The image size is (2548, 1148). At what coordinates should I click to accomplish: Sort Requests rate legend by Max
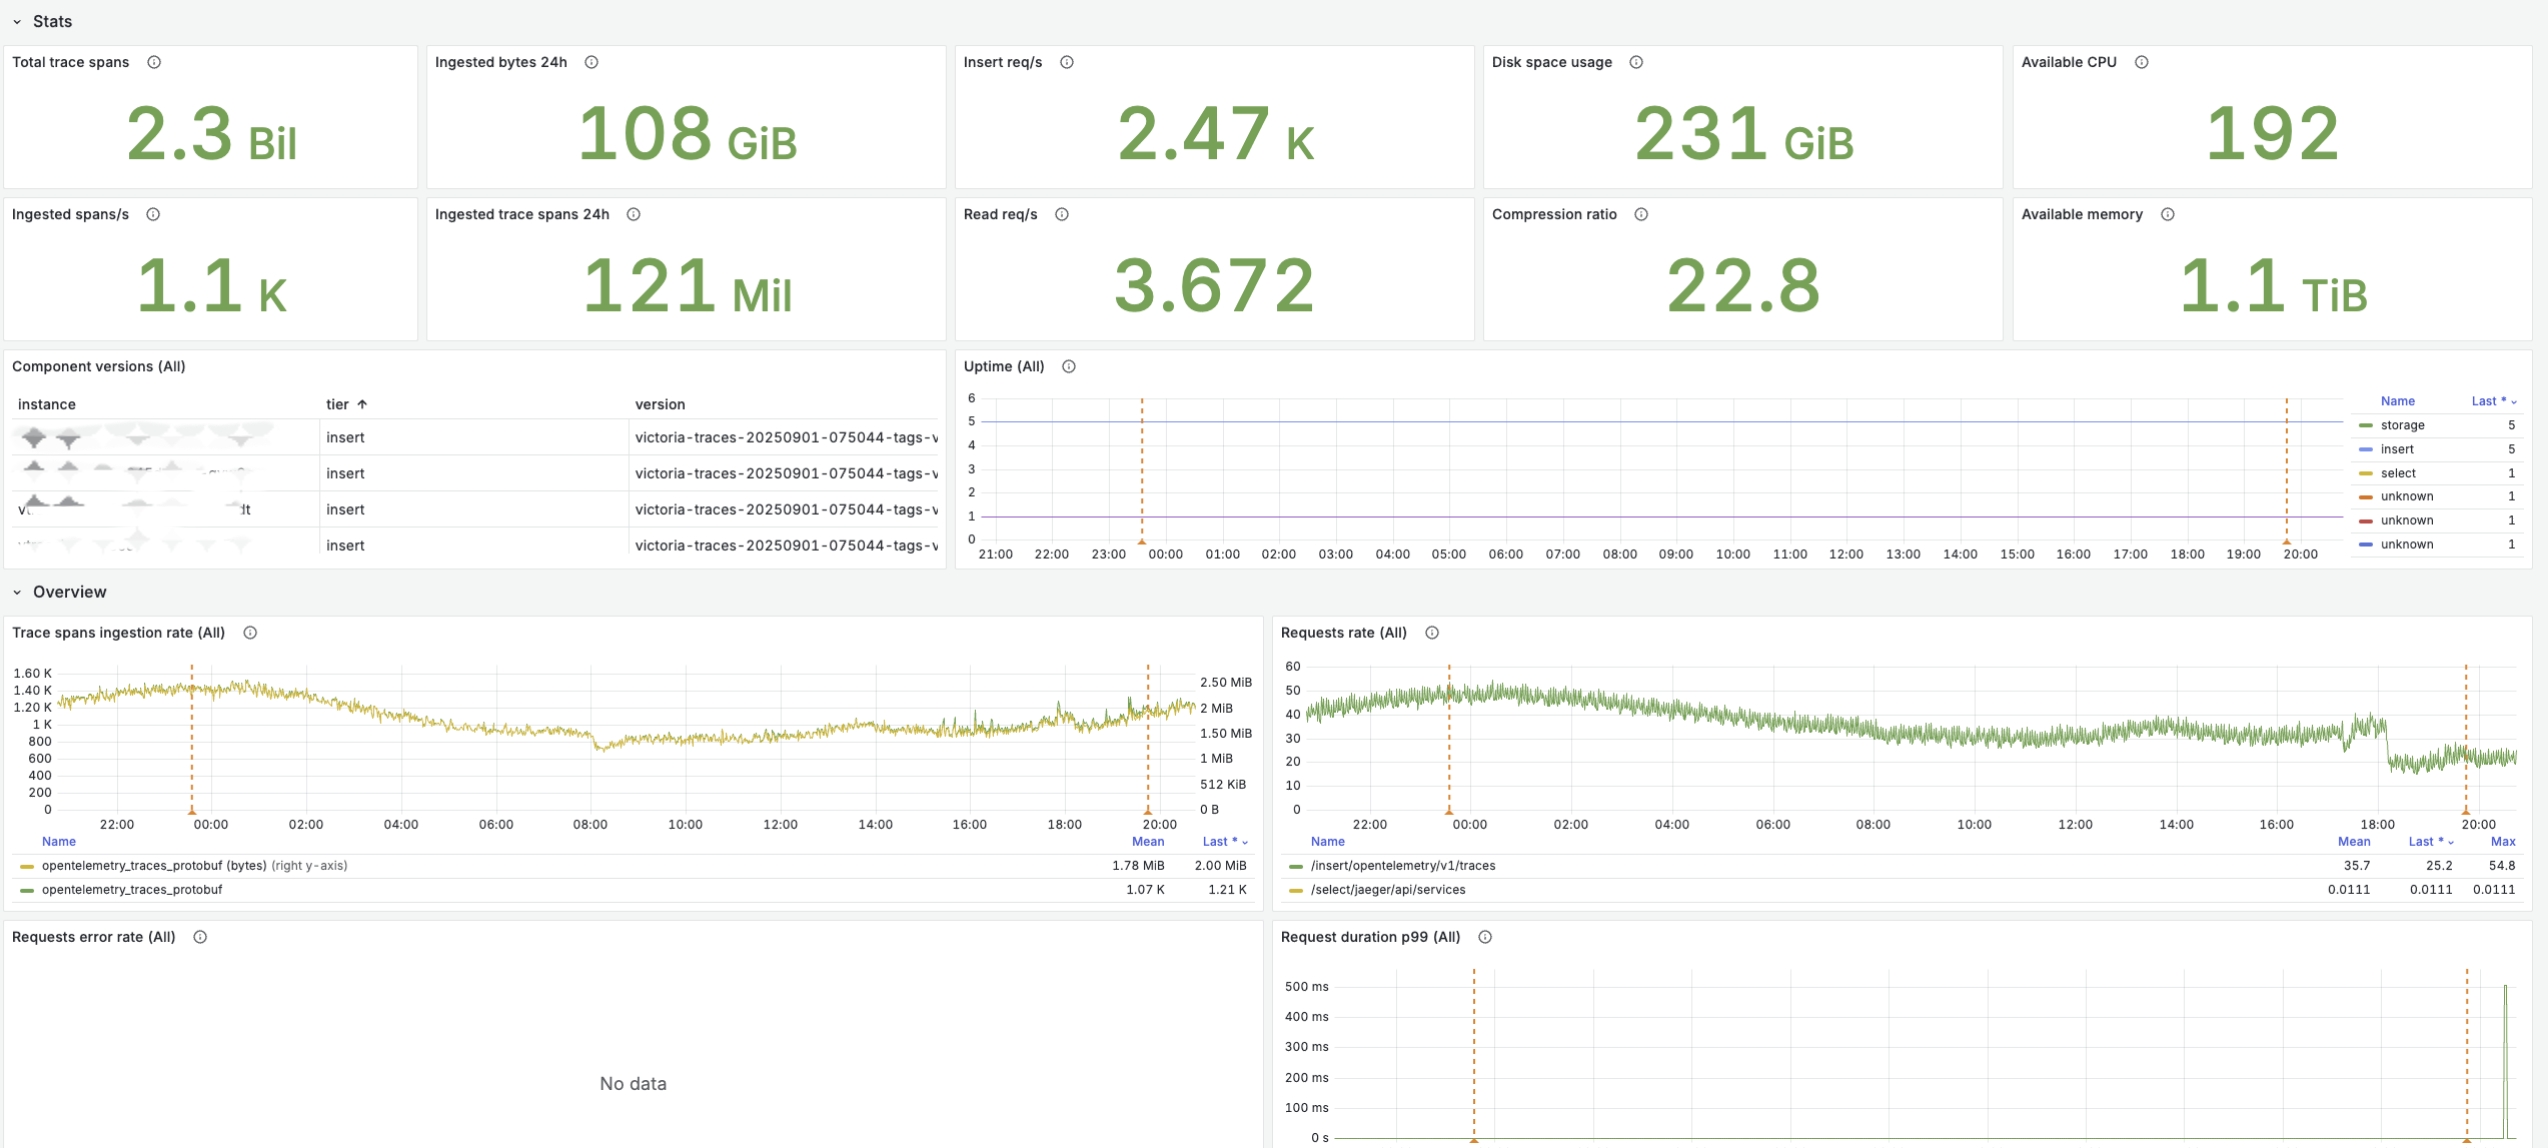point(2502,842)
